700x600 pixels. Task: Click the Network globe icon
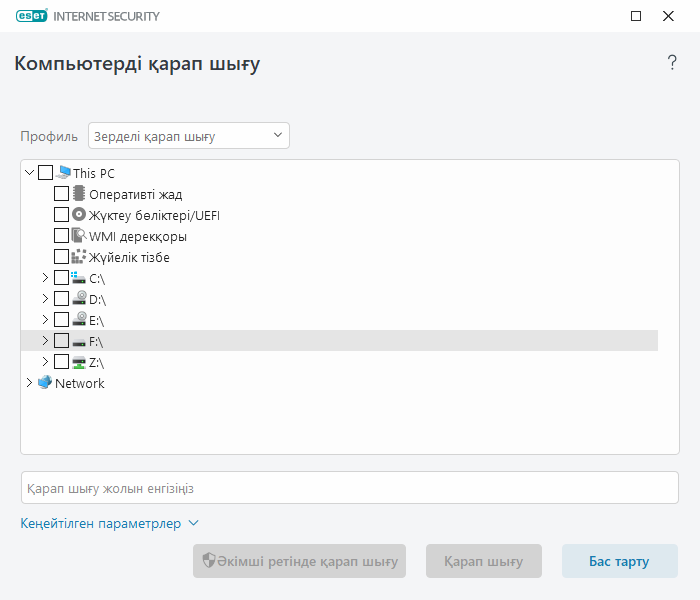tap(45, 383)
